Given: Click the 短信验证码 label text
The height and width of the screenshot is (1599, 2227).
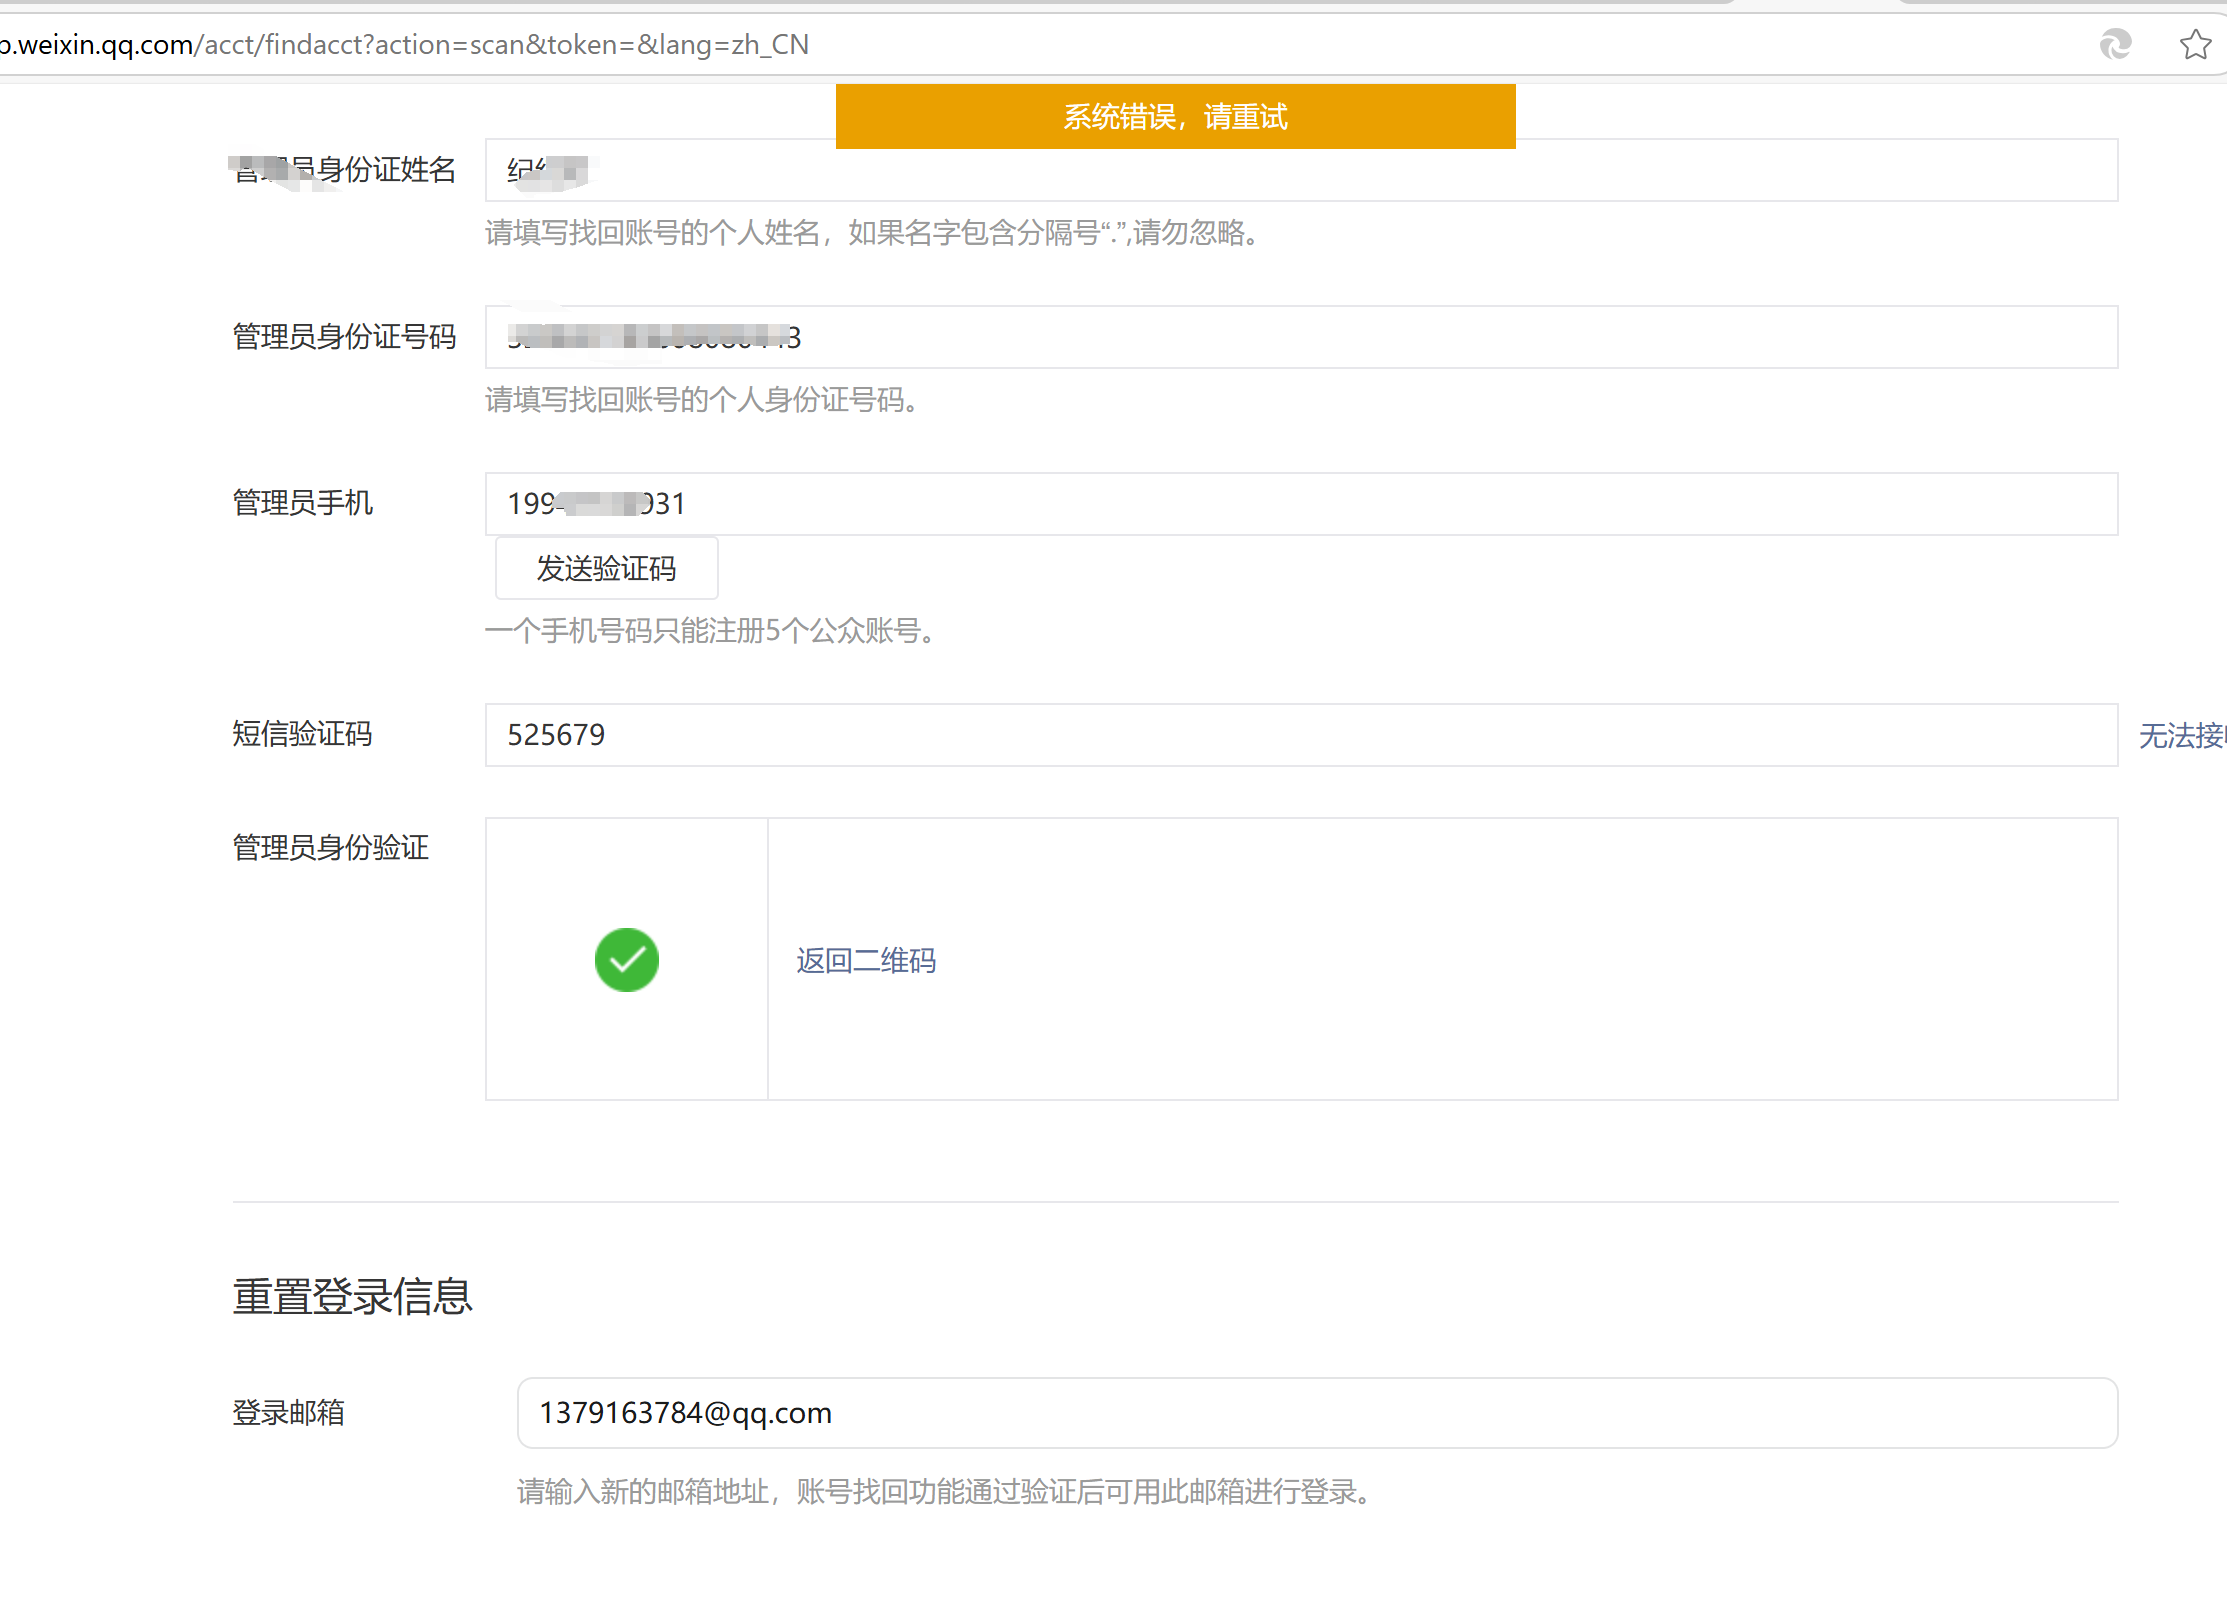Looking at the screenshot, I should (302, 734).
